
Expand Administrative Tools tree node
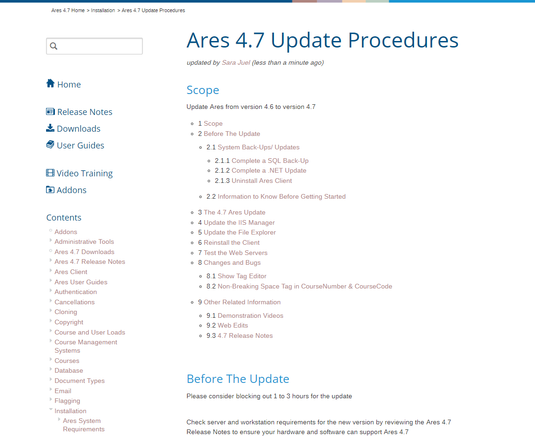[50, 241]
